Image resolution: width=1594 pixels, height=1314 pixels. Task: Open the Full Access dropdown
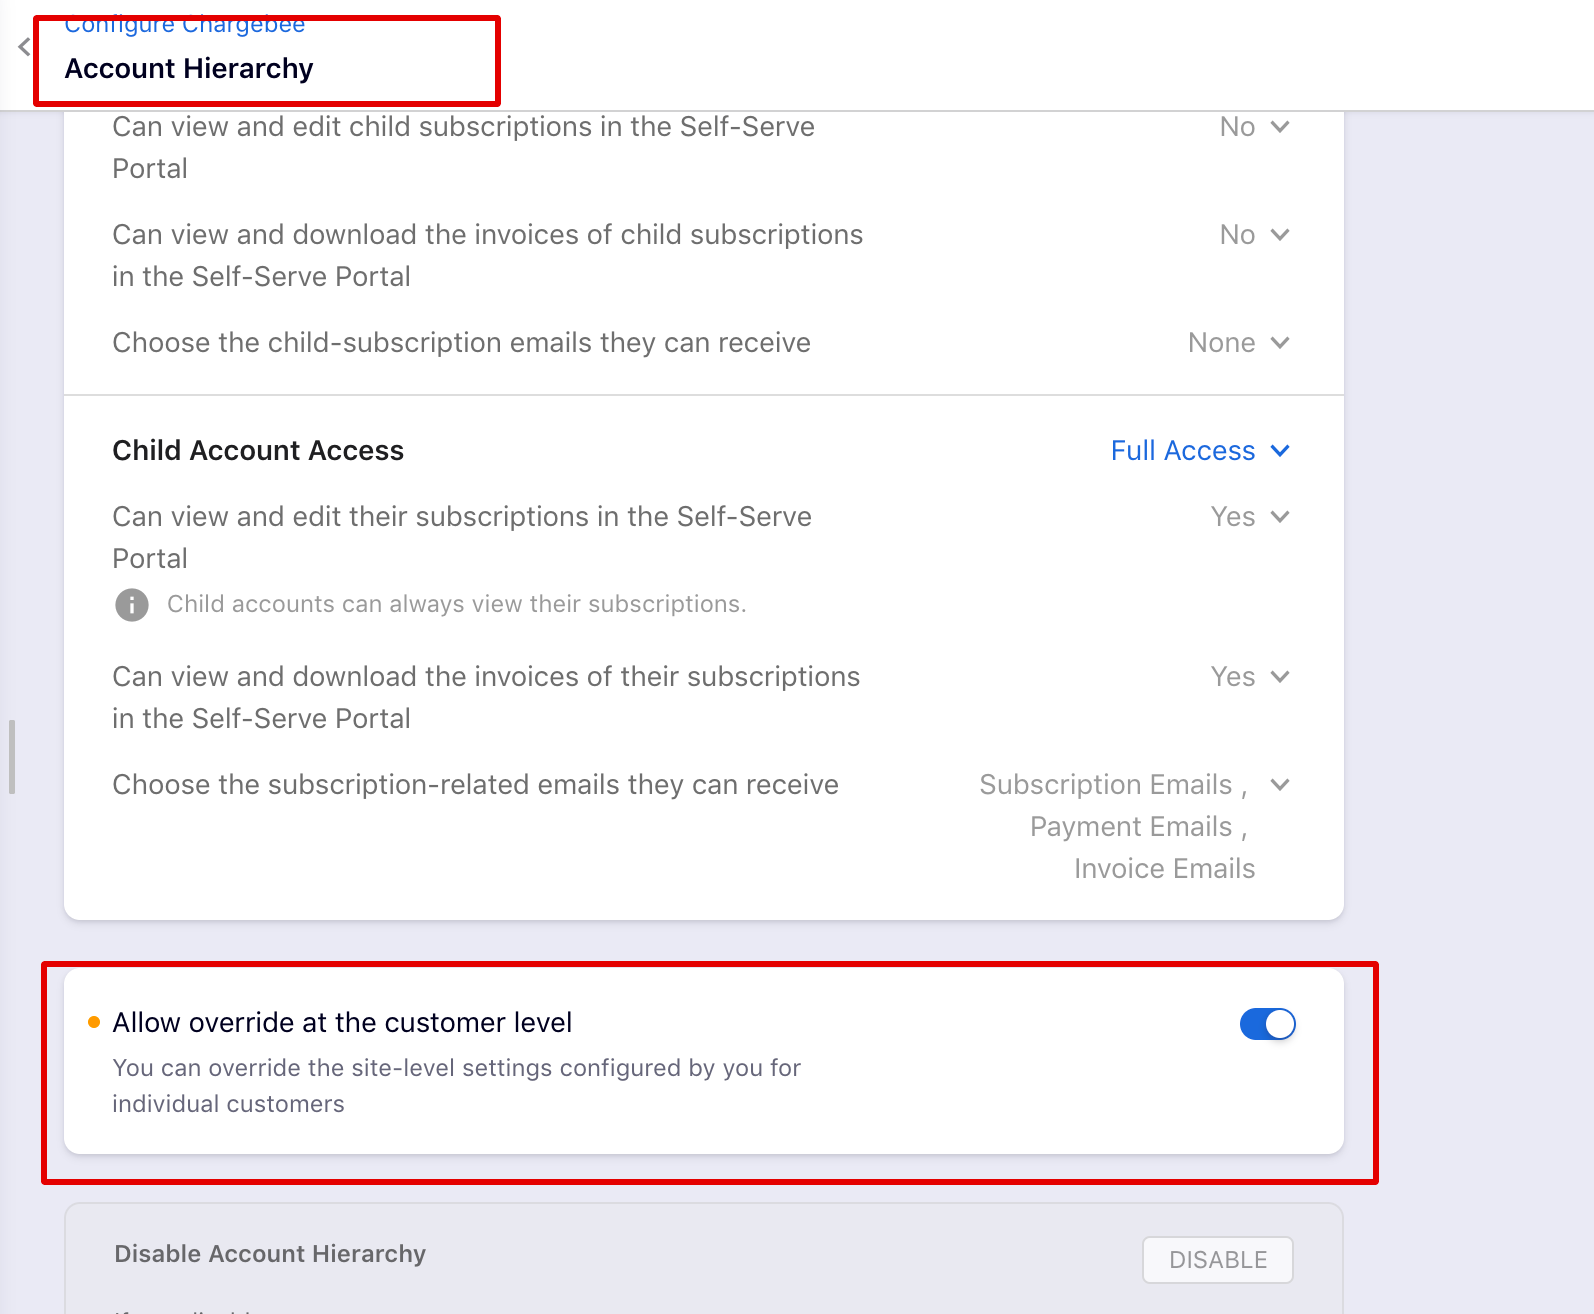pos(1199,451)
